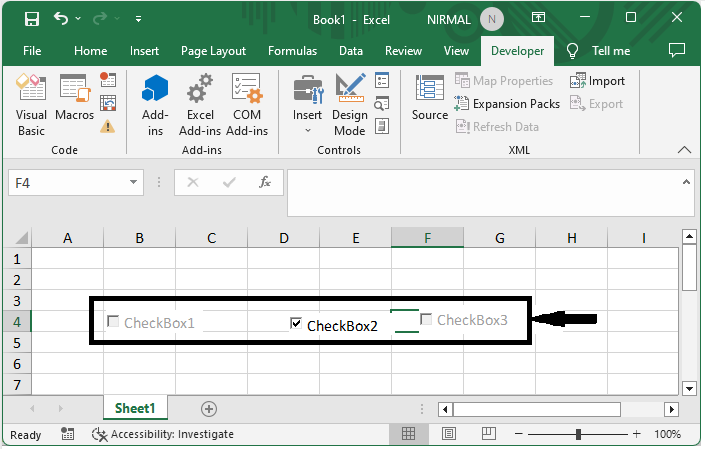Add a new sheet
The height and width of the screenshot is (449, 705).
coord(208,408)
